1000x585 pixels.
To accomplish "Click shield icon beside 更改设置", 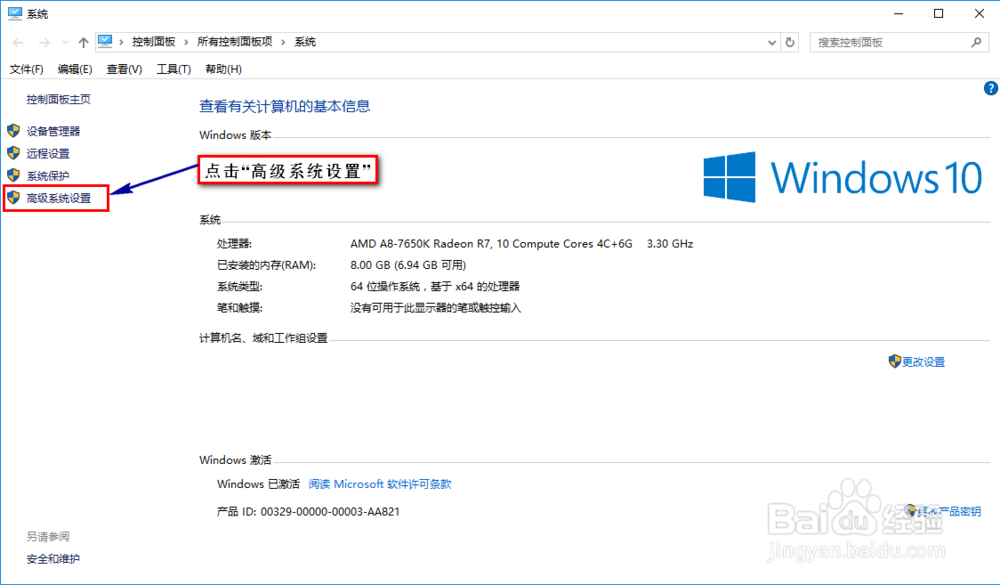I will pyautogui.click(x=894, y=361).
